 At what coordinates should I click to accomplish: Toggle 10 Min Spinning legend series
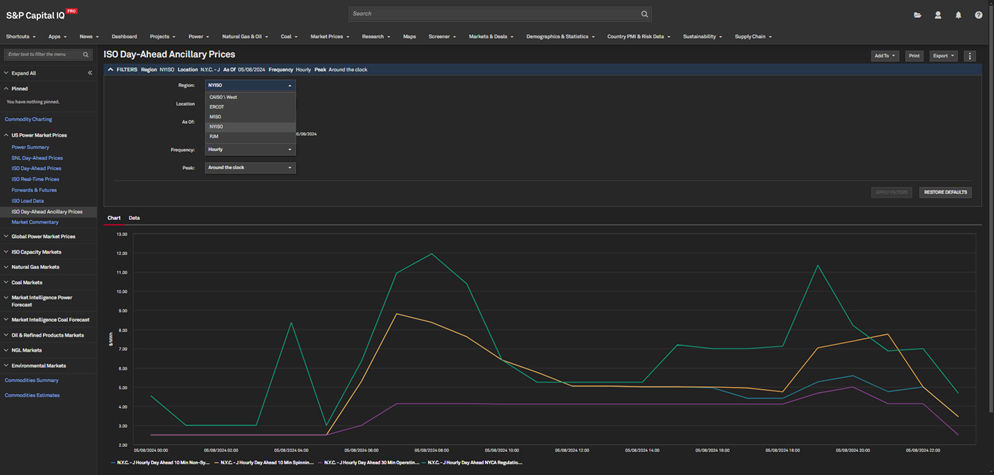(266, 463)
